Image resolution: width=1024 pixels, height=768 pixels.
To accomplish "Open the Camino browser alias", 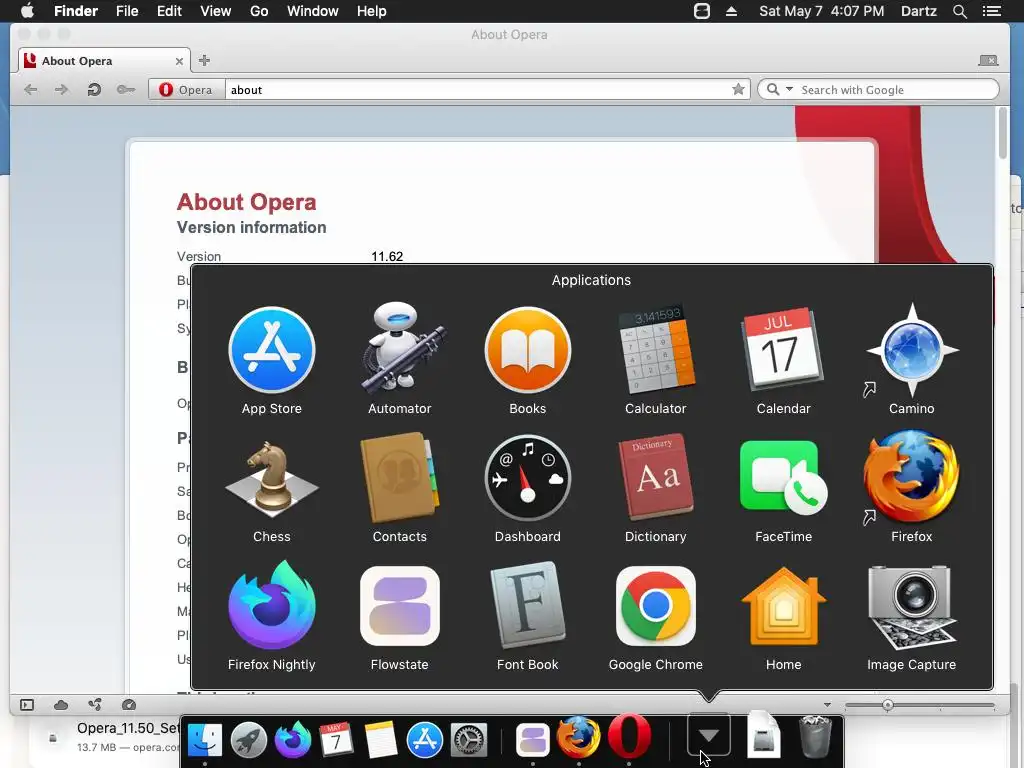I will click(912, 350).
